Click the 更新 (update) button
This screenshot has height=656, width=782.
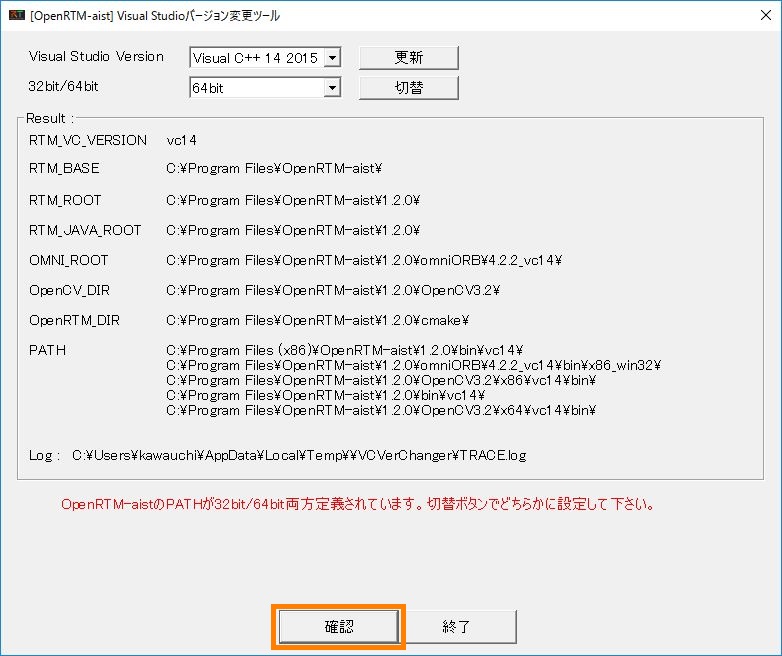pyautogui.click(x=408, y=58)
